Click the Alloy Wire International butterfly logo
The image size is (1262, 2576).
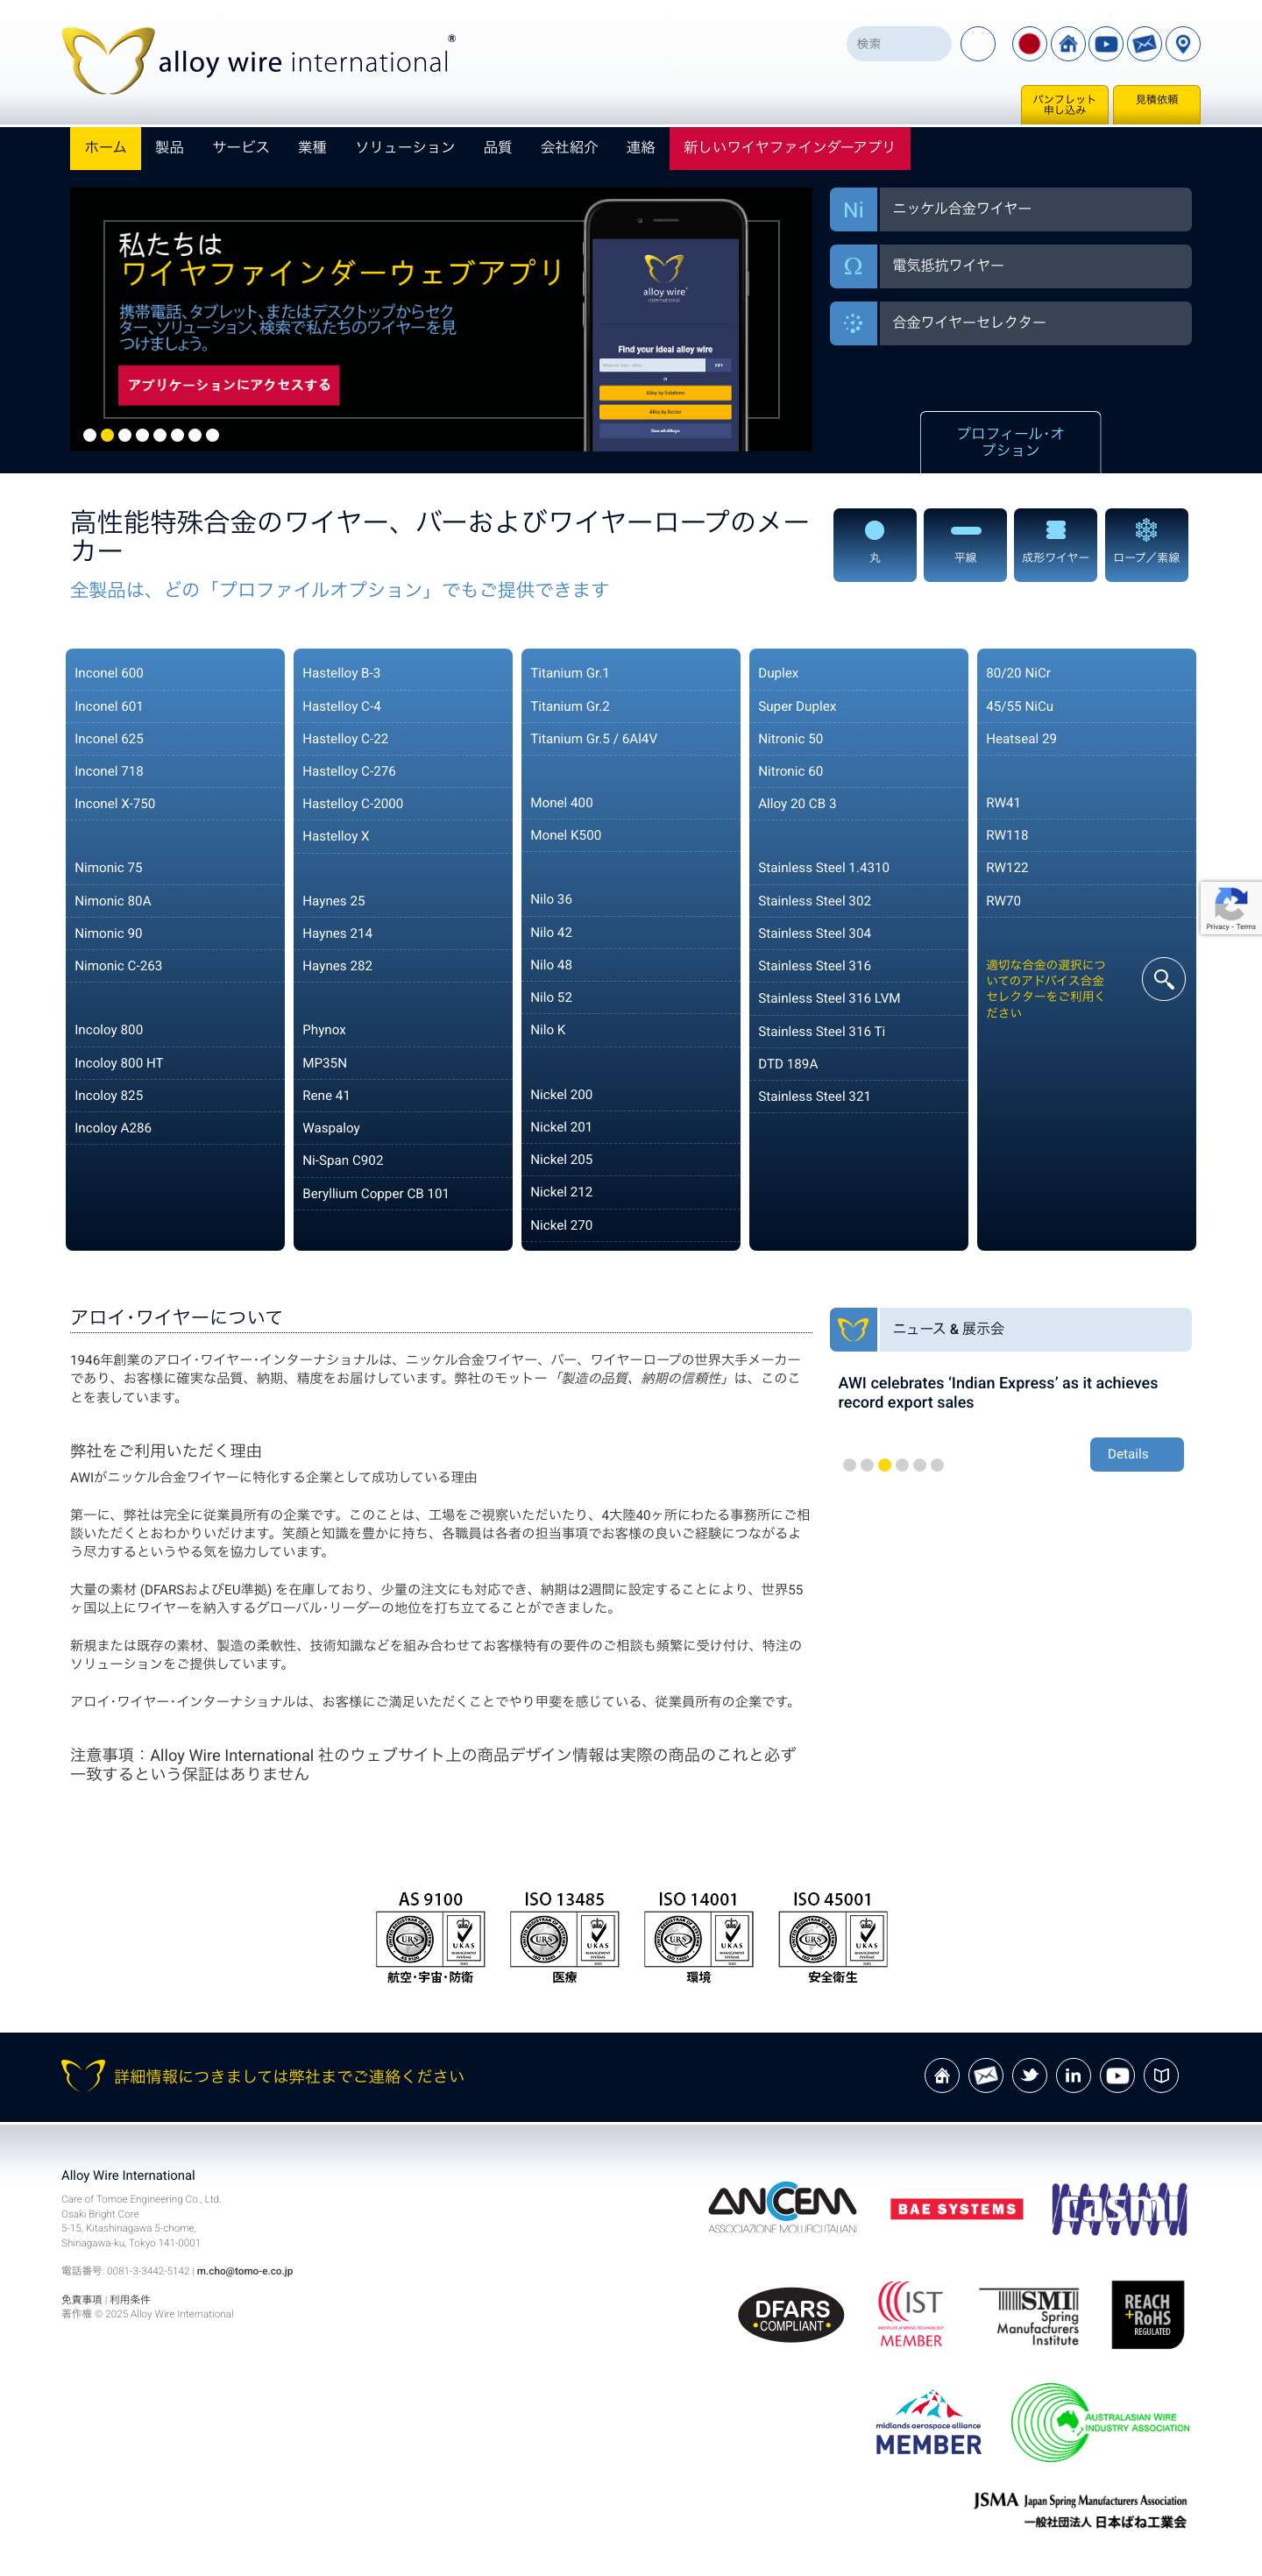coord(108,61)
